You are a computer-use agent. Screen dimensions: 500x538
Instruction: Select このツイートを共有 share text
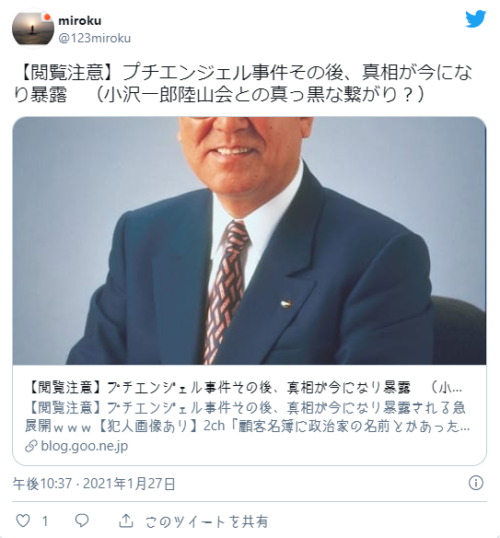tap(206, 522)
